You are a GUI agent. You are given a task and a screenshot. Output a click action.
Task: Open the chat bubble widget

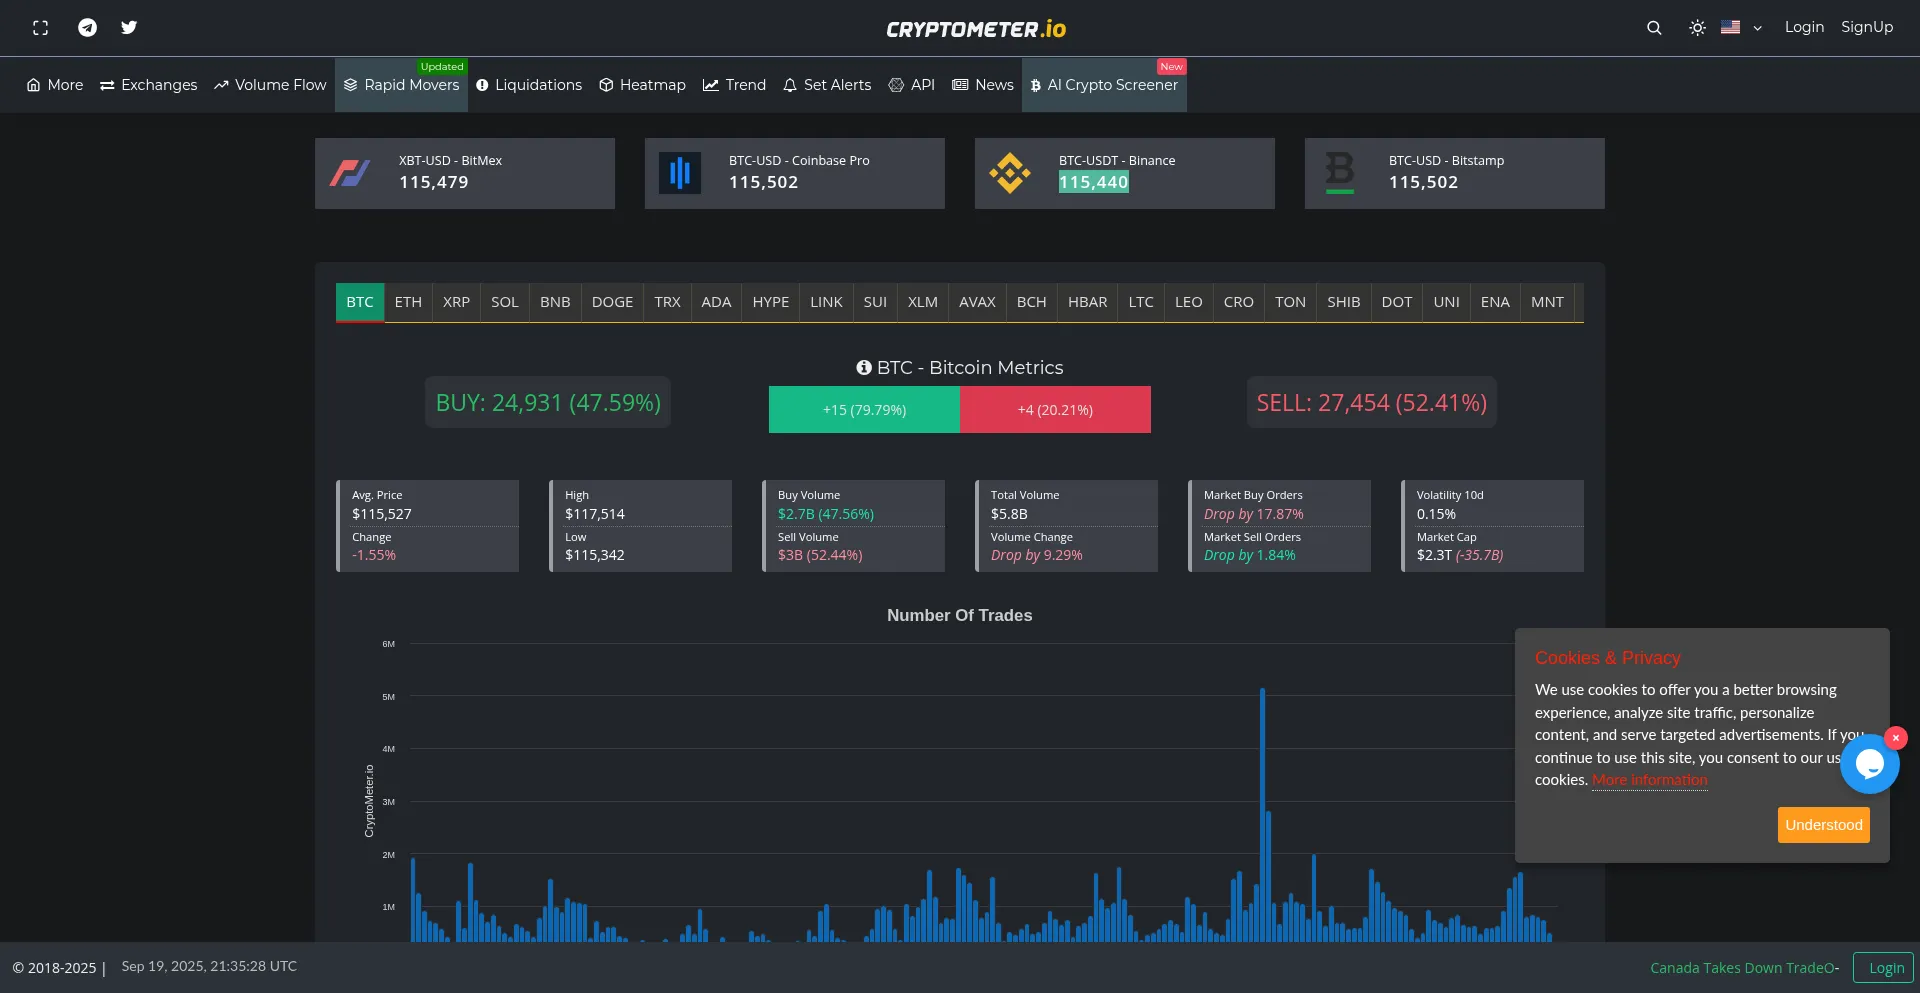coord(1869,764)
